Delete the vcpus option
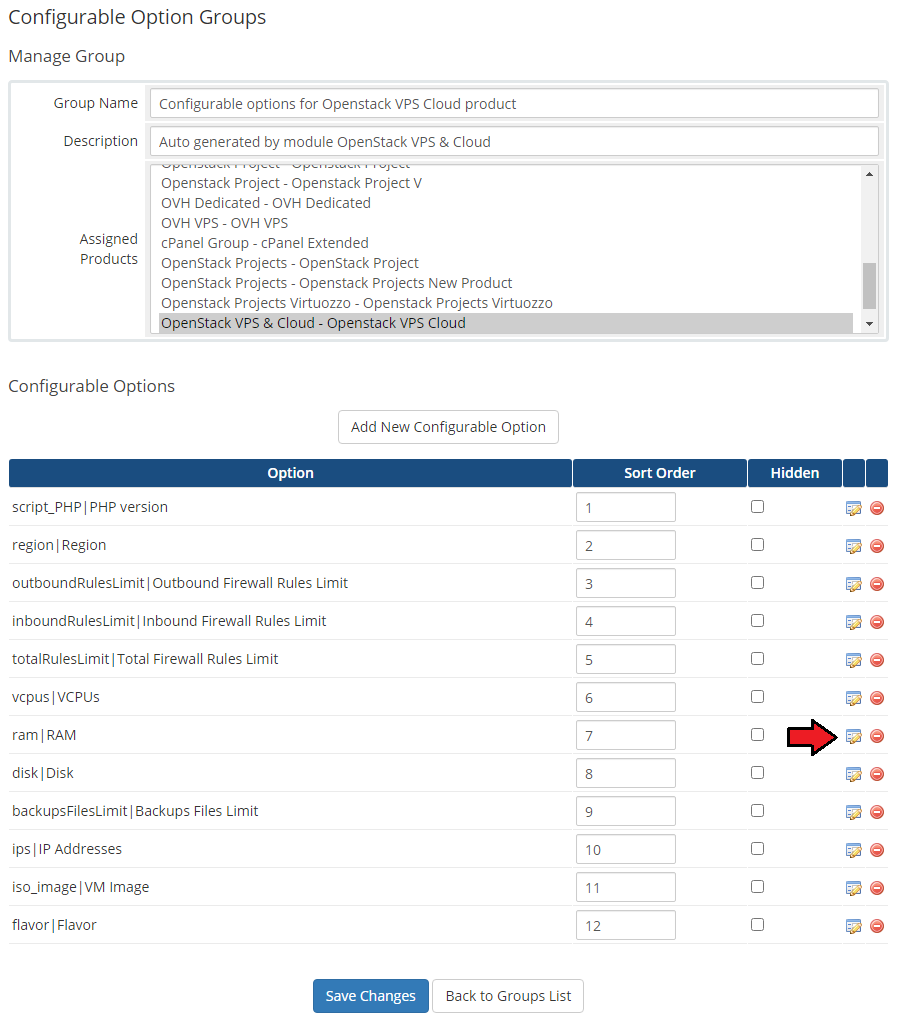This screenshot has width=902, height=1028. [876, 698]
